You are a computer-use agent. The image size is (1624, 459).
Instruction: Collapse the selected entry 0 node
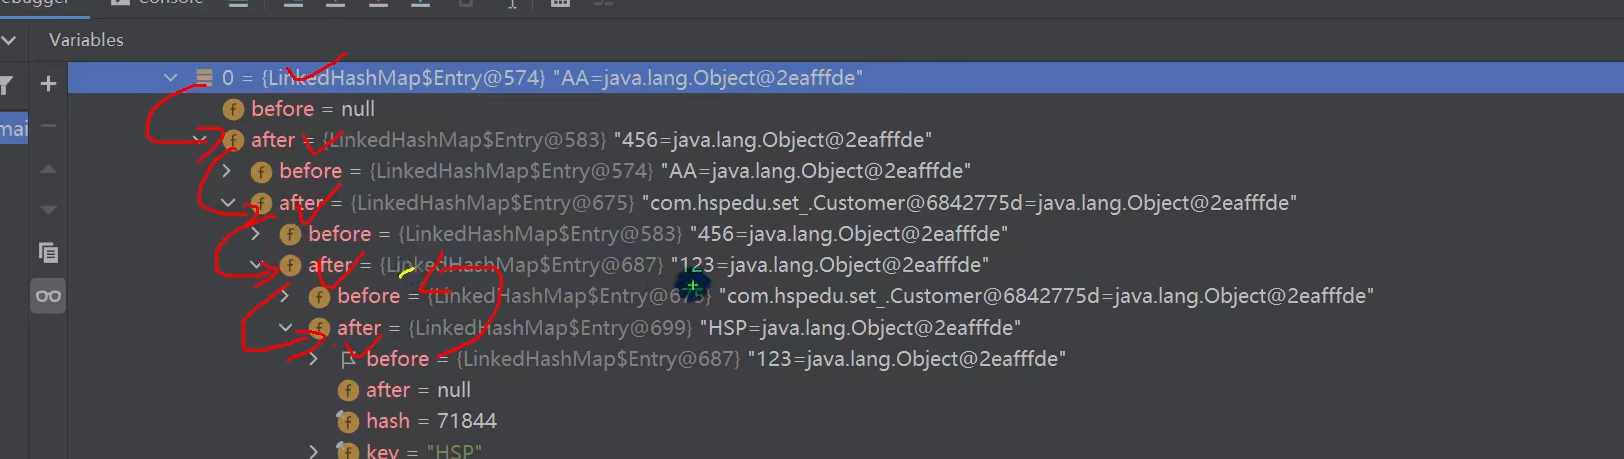(171, 77)
